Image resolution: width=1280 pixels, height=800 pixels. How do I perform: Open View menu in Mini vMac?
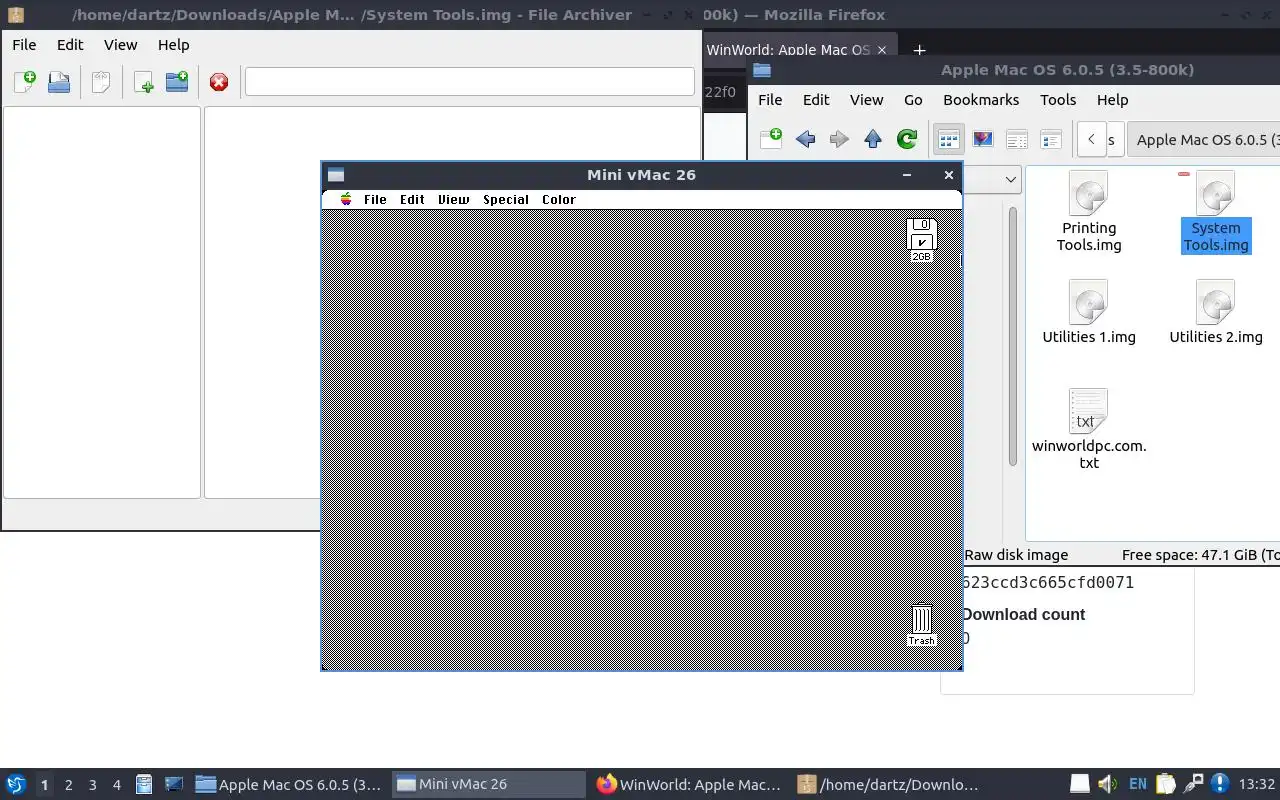tap(453, 199)
